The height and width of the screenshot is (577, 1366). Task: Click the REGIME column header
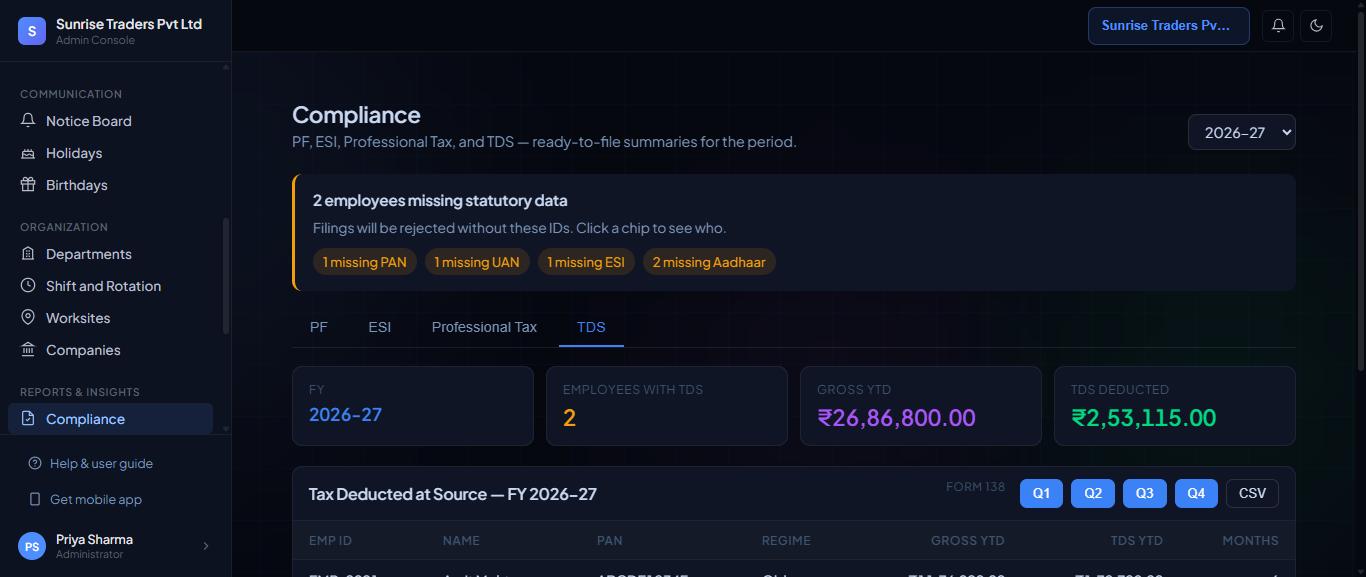(786, 540)
